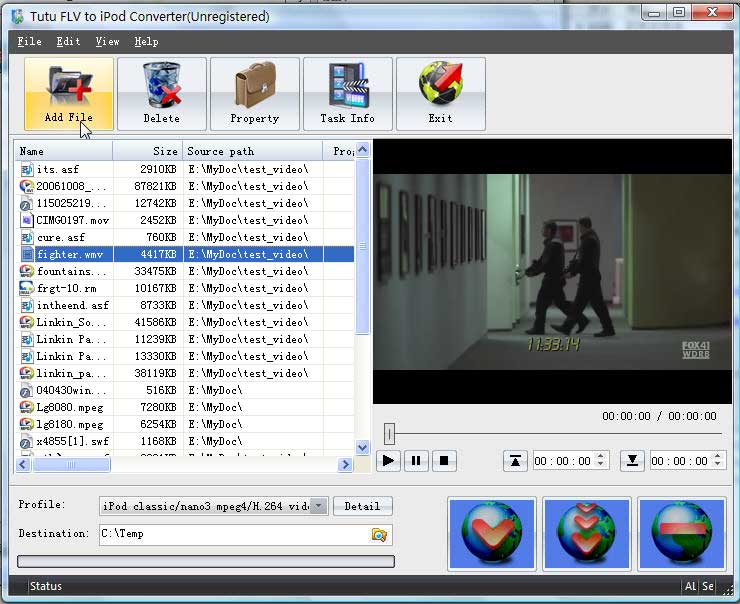Click the Pro column header

coord(339,151)
